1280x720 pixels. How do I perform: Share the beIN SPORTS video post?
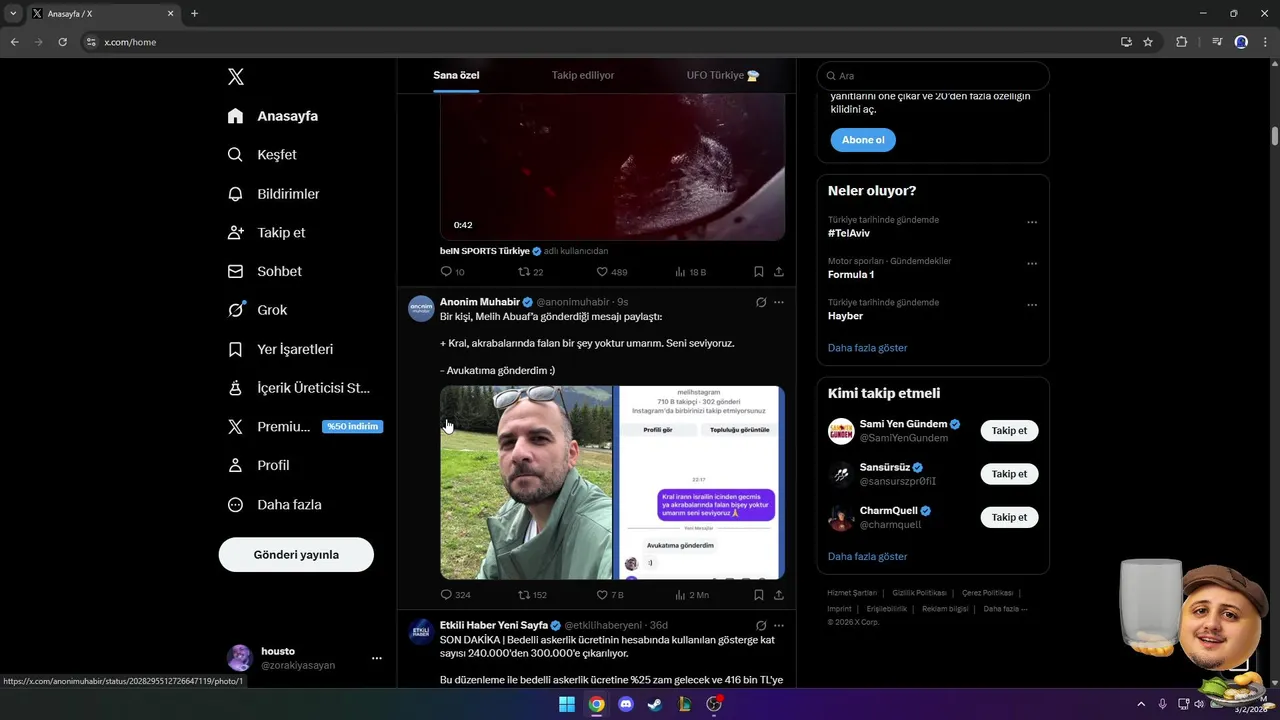(779, 272)
